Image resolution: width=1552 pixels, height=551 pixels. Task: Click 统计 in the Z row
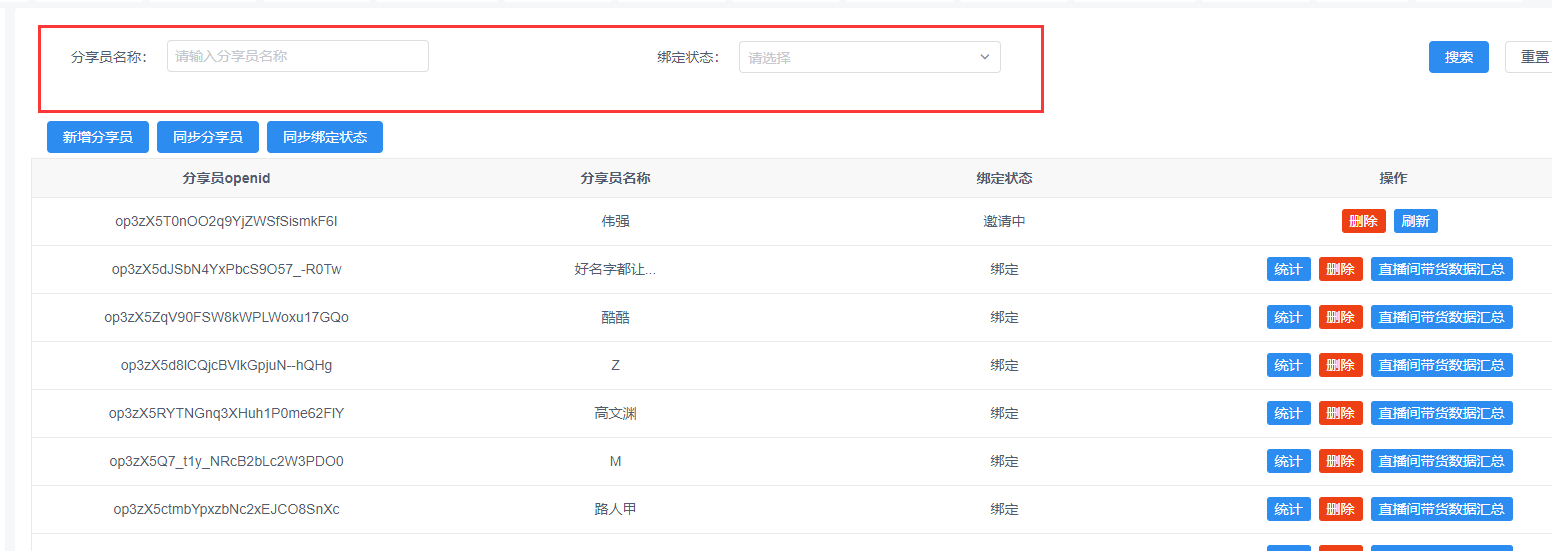(x=1288, y=365)
